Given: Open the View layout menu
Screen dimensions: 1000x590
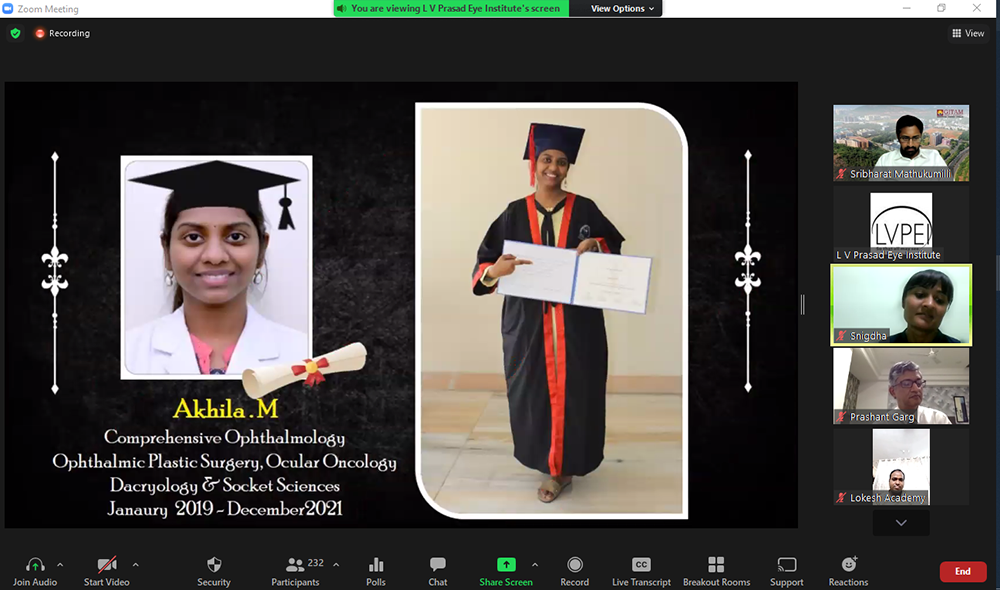Looking at the screenshot, I should pyautogui.click(x=968, y=33).
